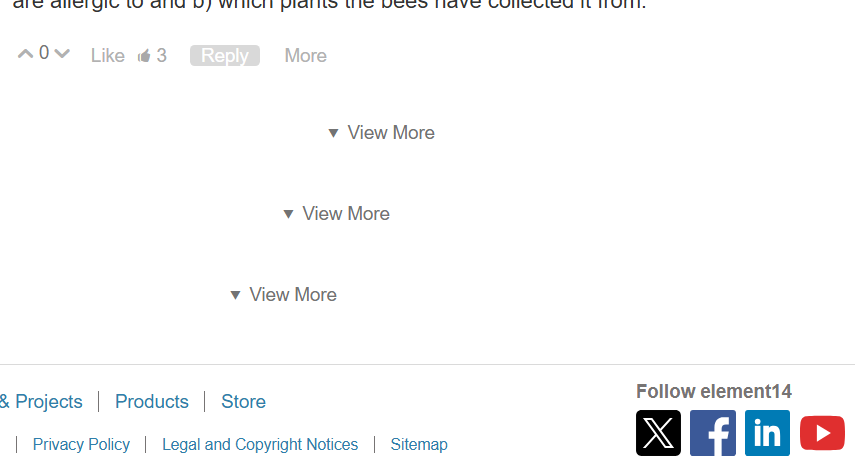Screen dimensions: 855x463
Task: Downvote the comment with the down arrow
Action: pos(62,53)
